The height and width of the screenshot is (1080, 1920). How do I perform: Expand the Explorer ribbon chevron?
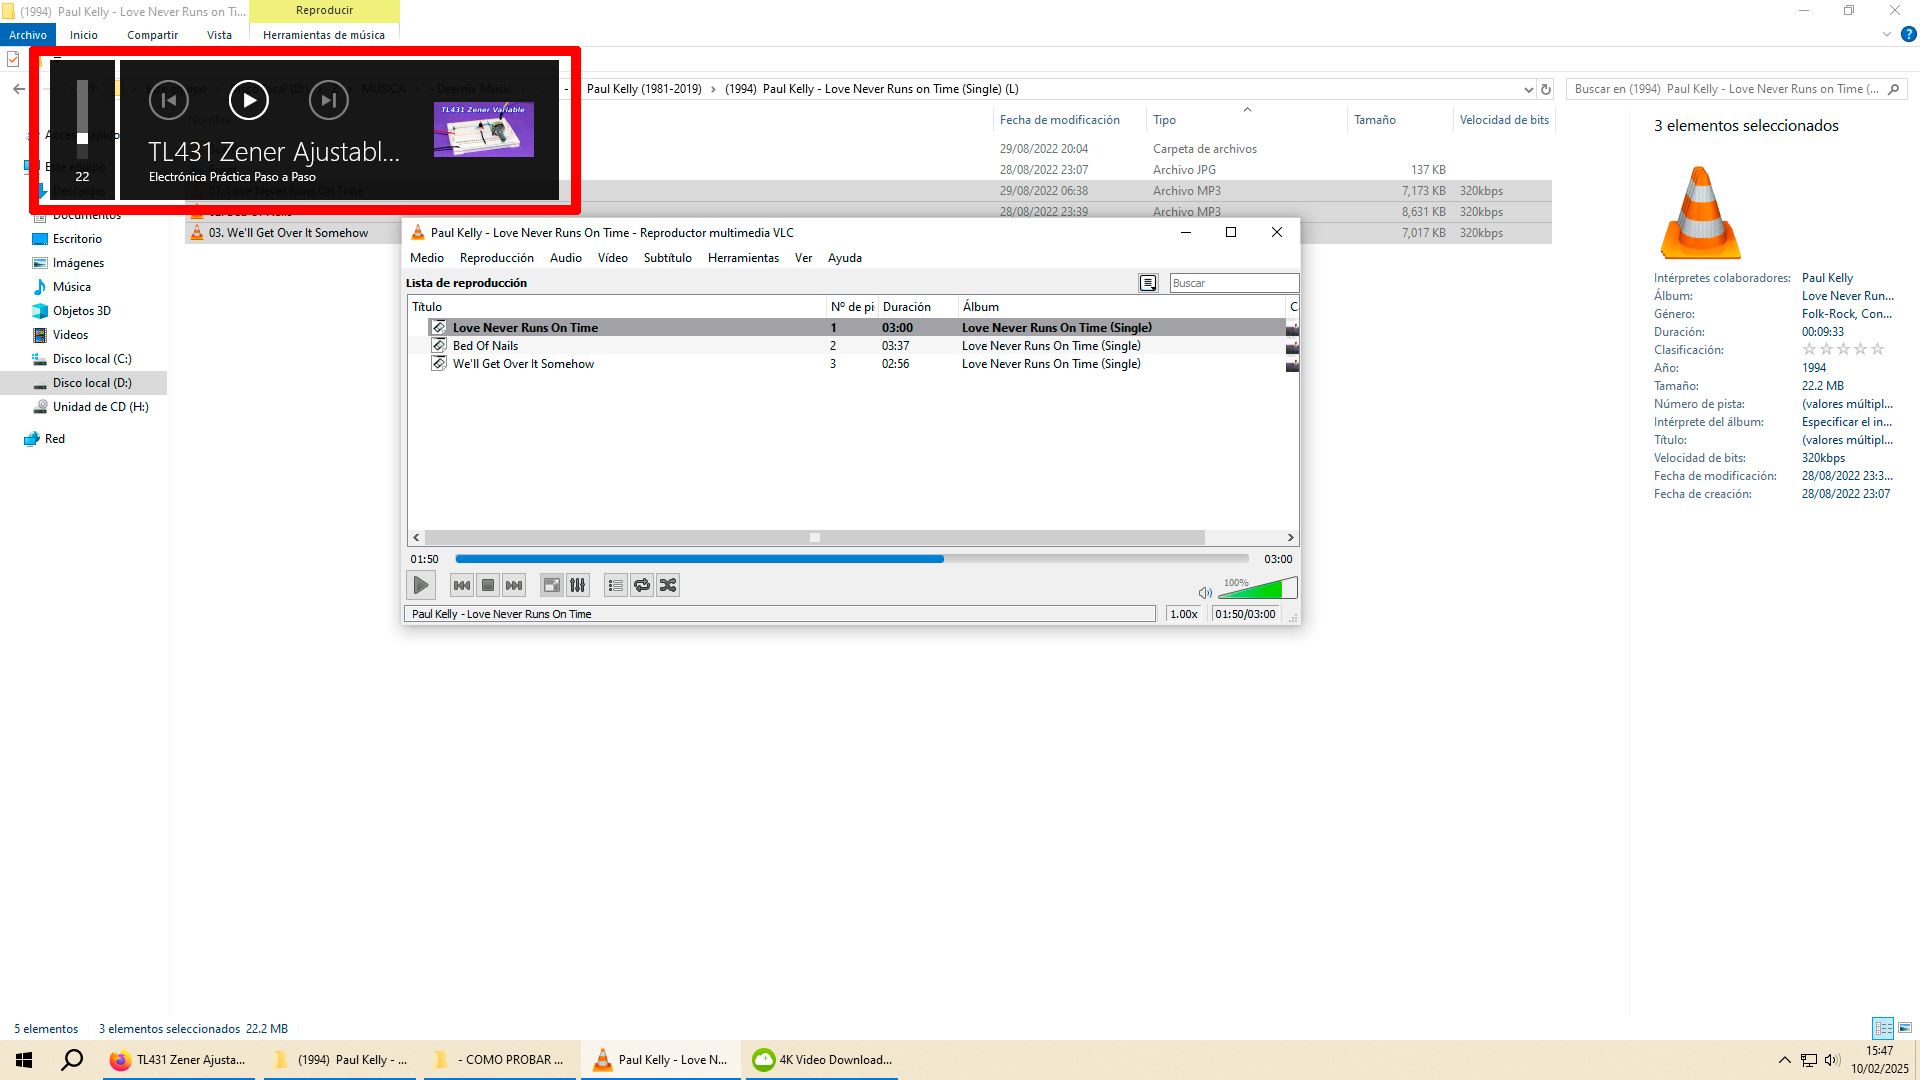1887,34
